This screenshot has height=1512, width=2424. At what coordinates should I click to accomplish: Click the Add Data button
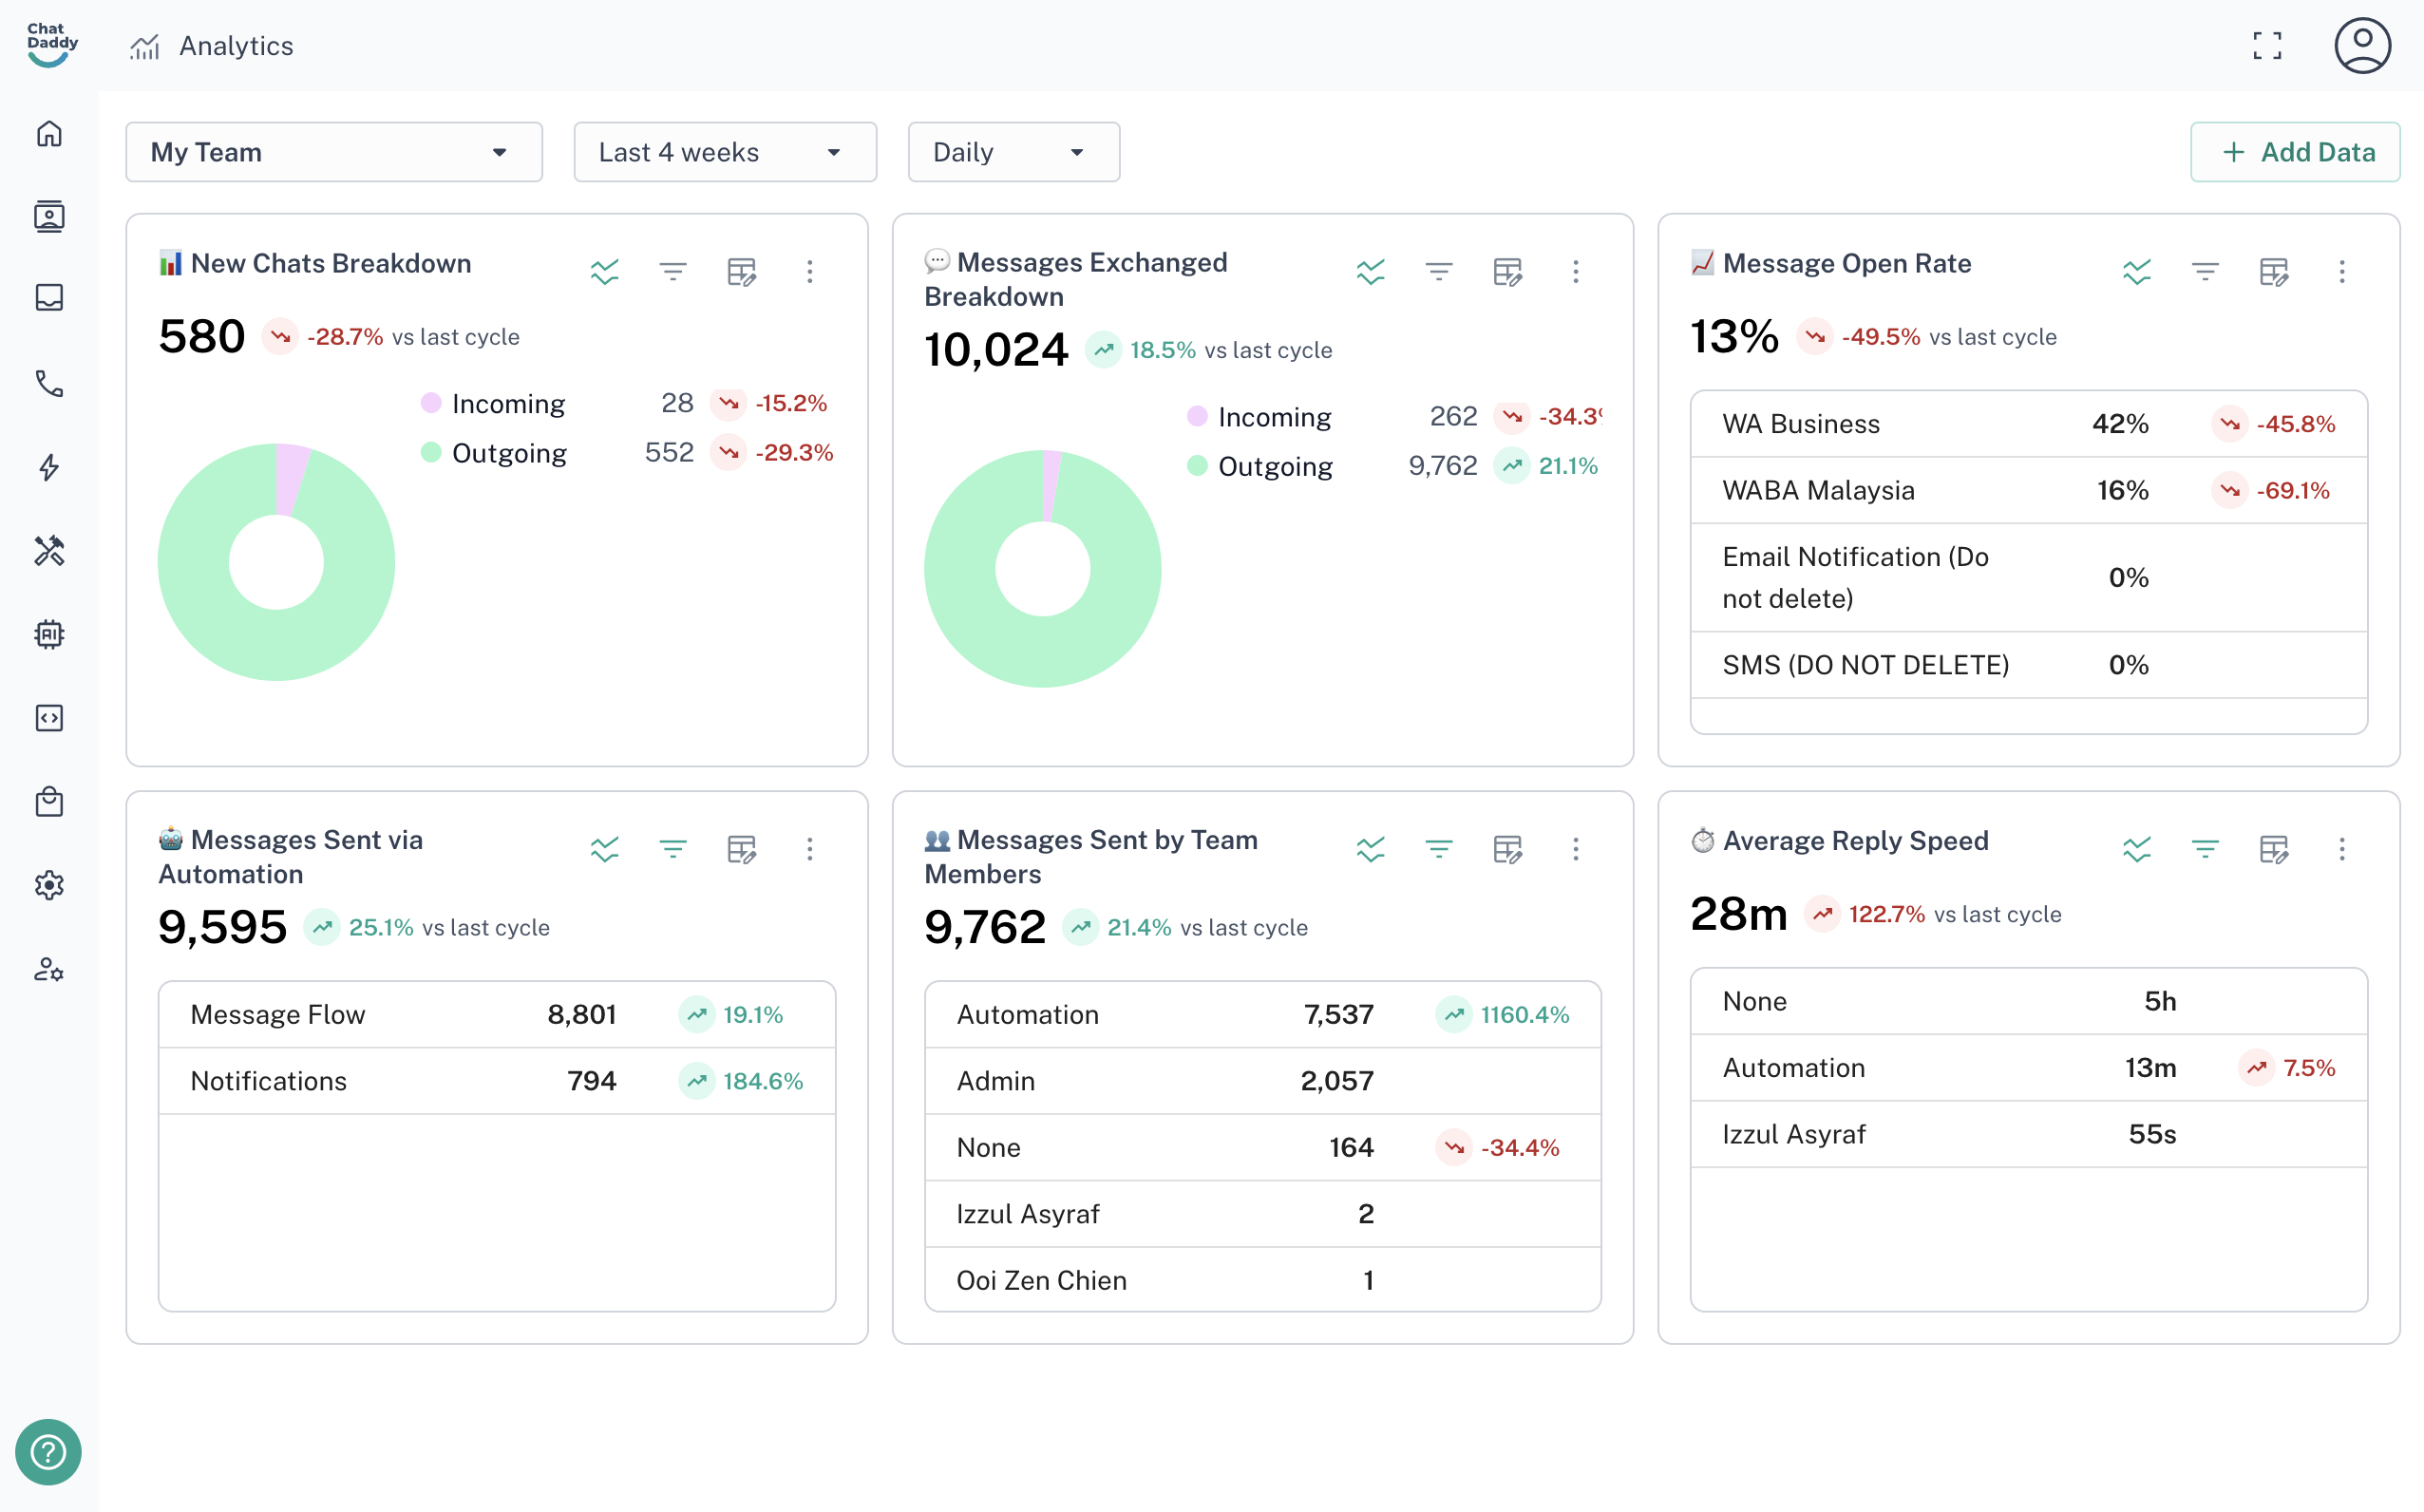(x=2295, y=152)
